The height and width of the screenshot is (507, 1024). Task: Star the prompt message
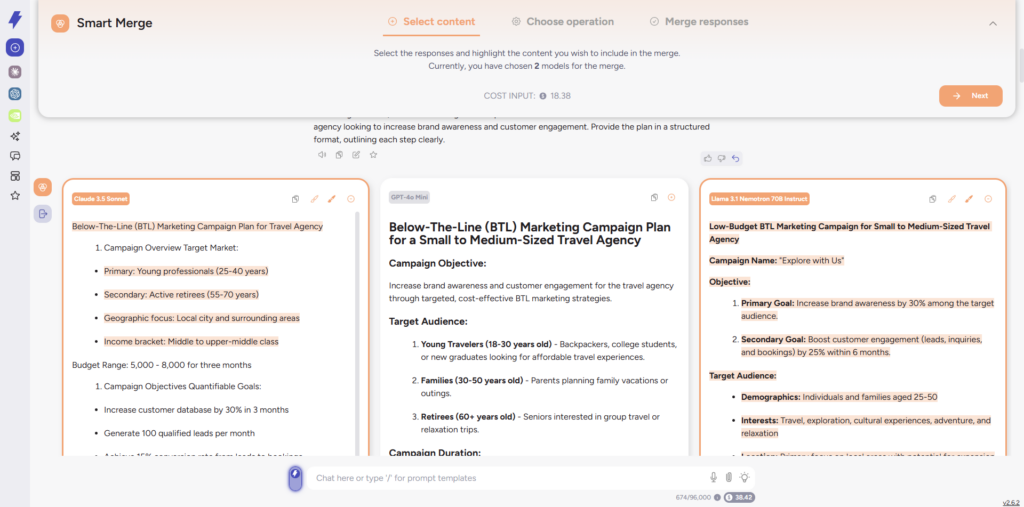point(374,155)
